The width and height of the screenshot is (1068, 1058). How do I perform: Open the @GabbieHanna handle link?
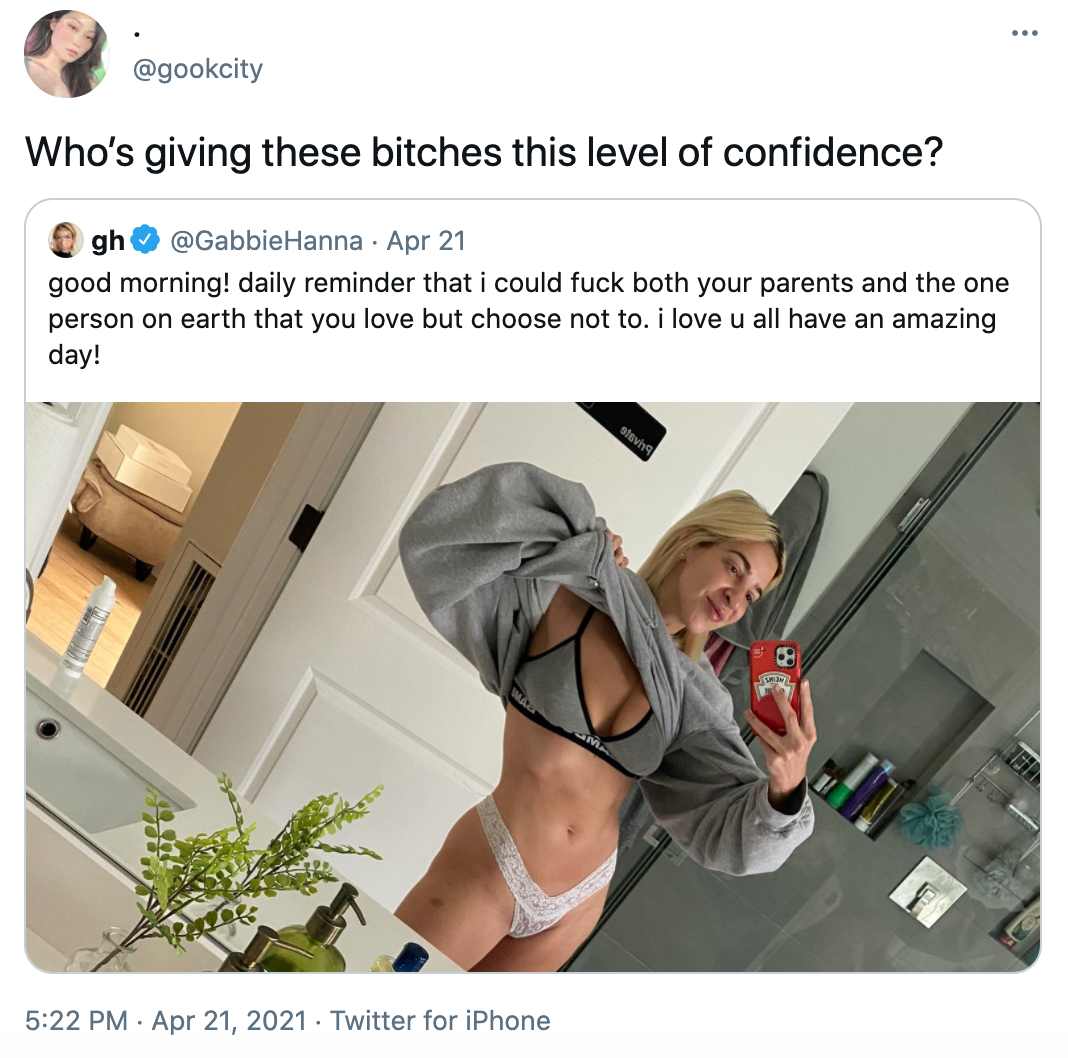tap(266, 240)
